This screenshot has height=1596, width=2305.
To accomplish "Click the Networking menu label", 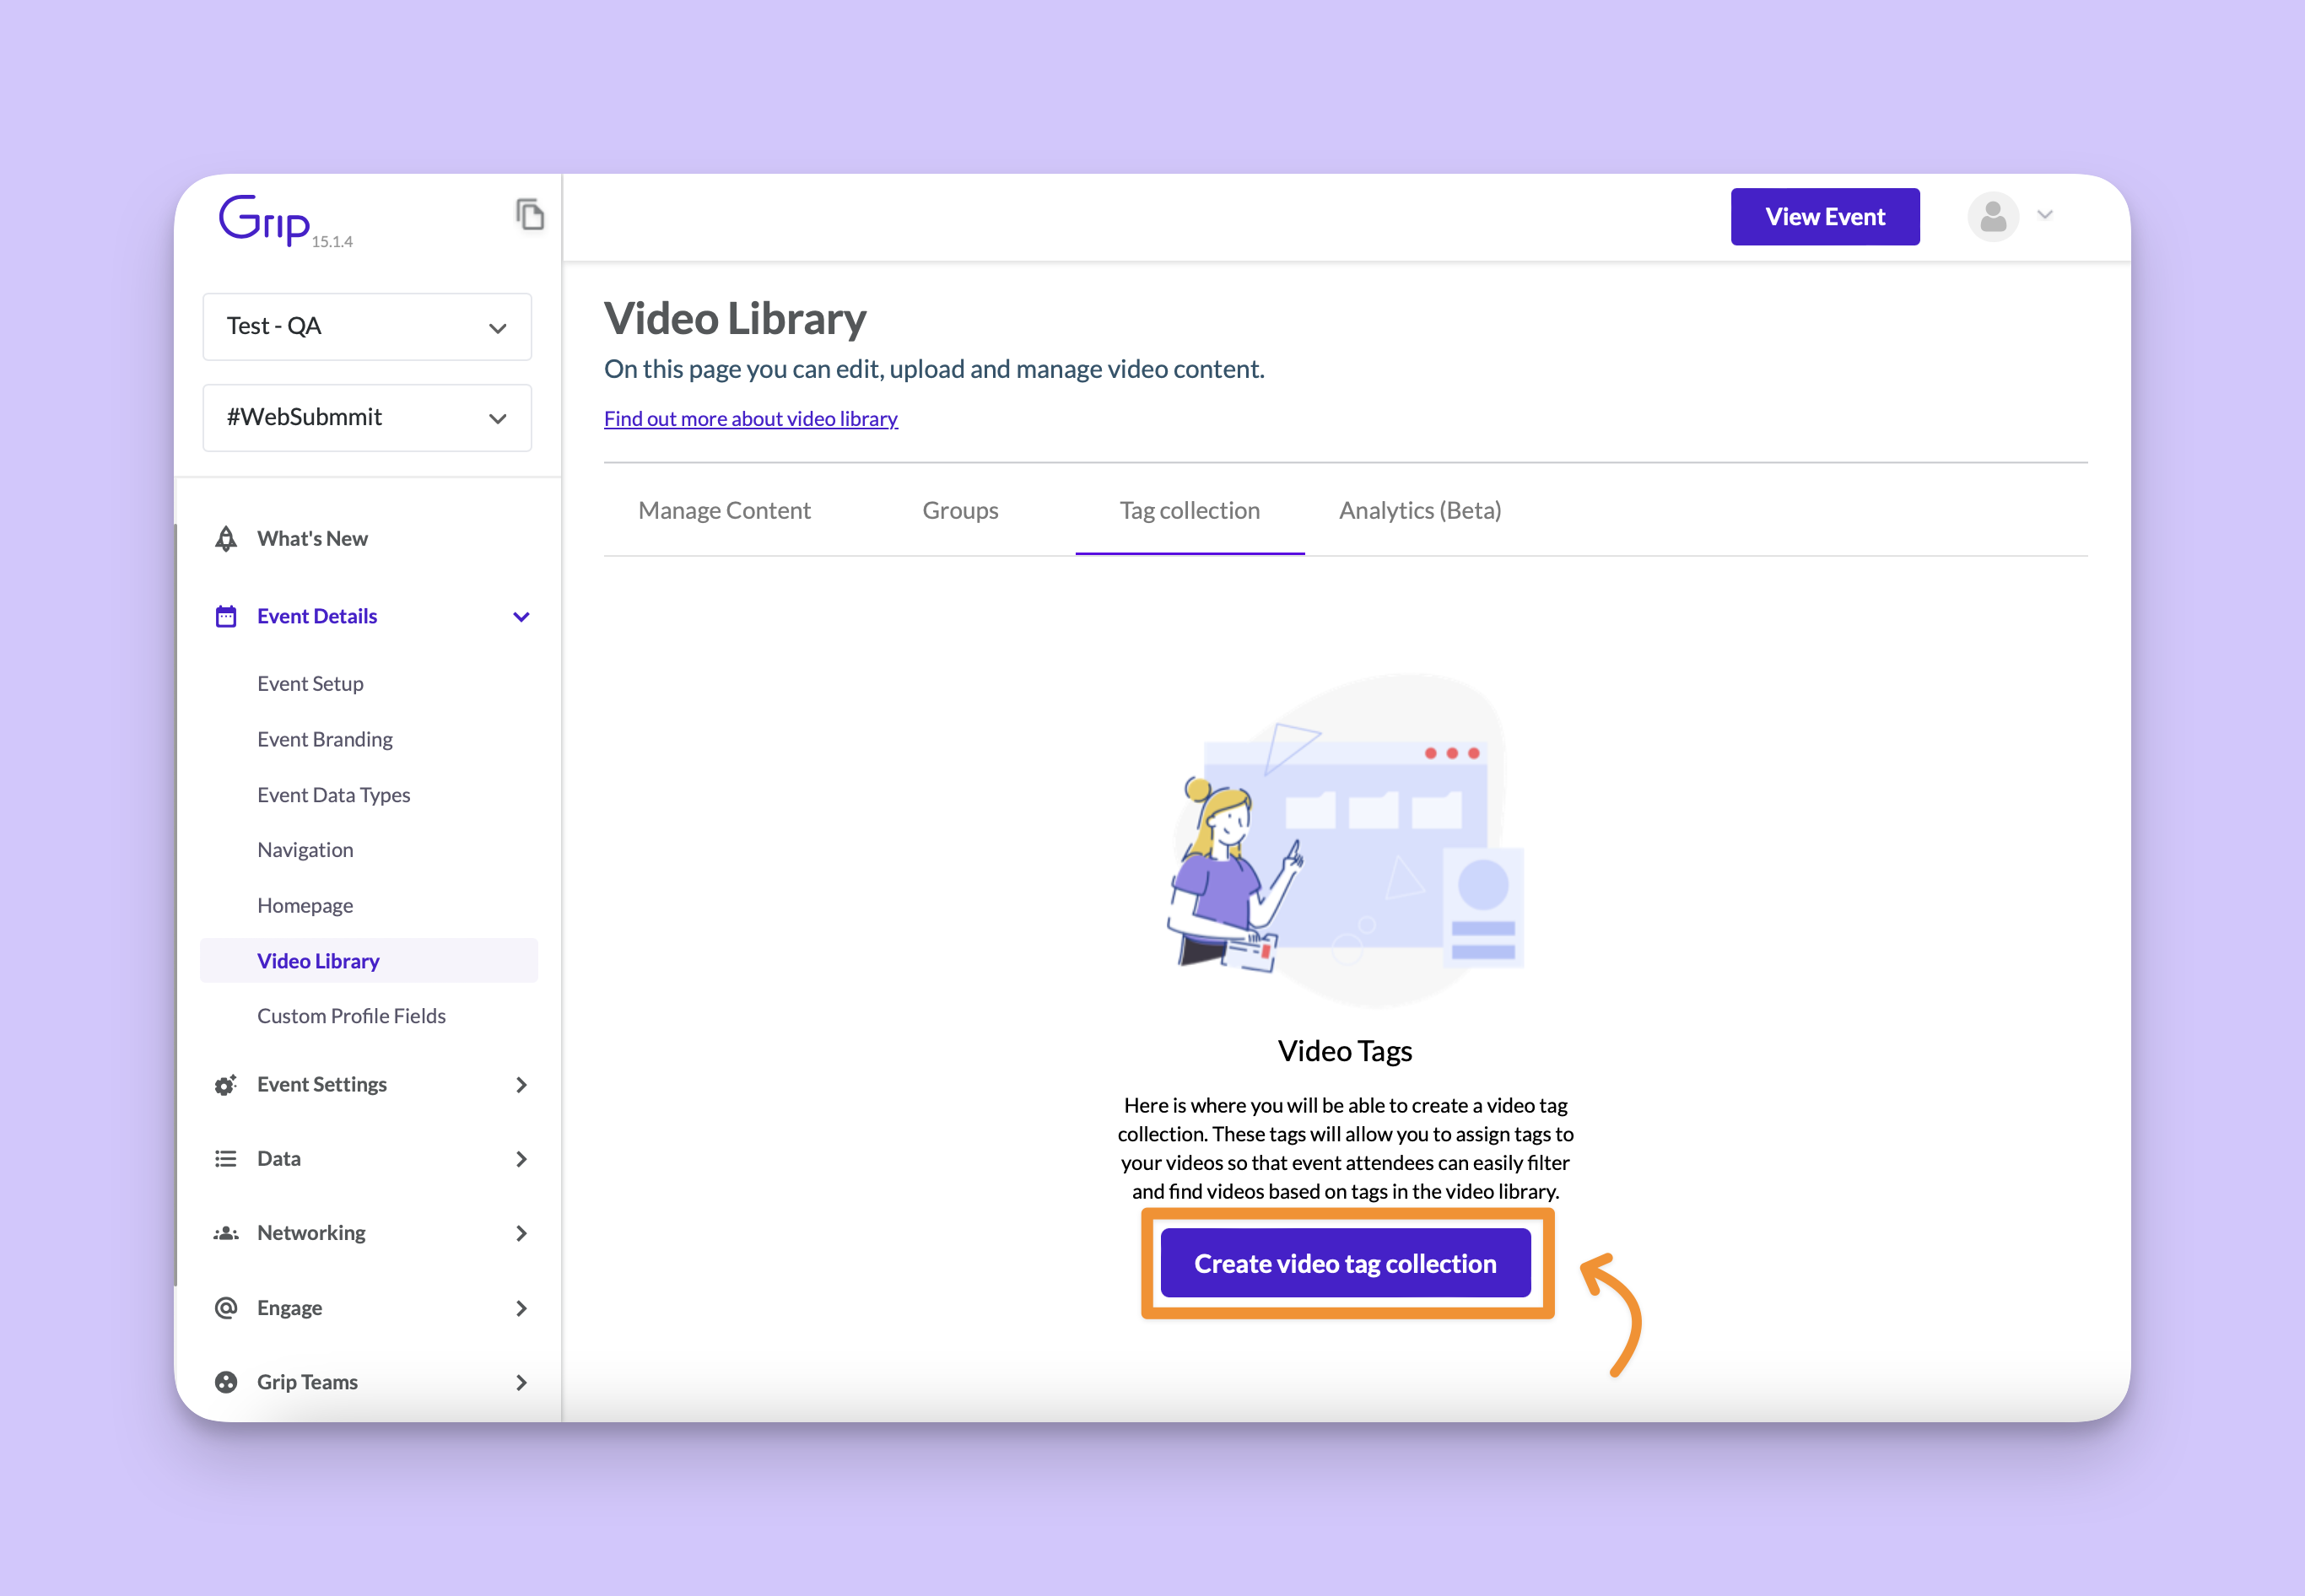I will [311, 1233].
